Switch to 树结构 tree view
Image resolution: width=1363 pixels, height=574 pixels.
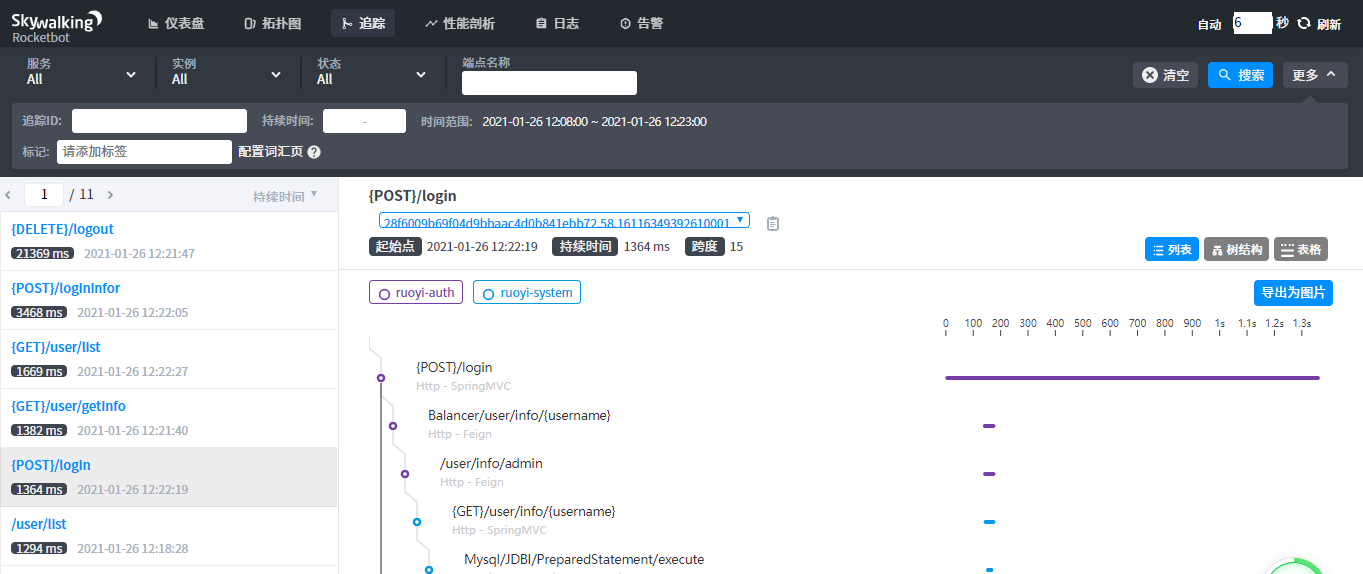click(x=1236, y=249)
